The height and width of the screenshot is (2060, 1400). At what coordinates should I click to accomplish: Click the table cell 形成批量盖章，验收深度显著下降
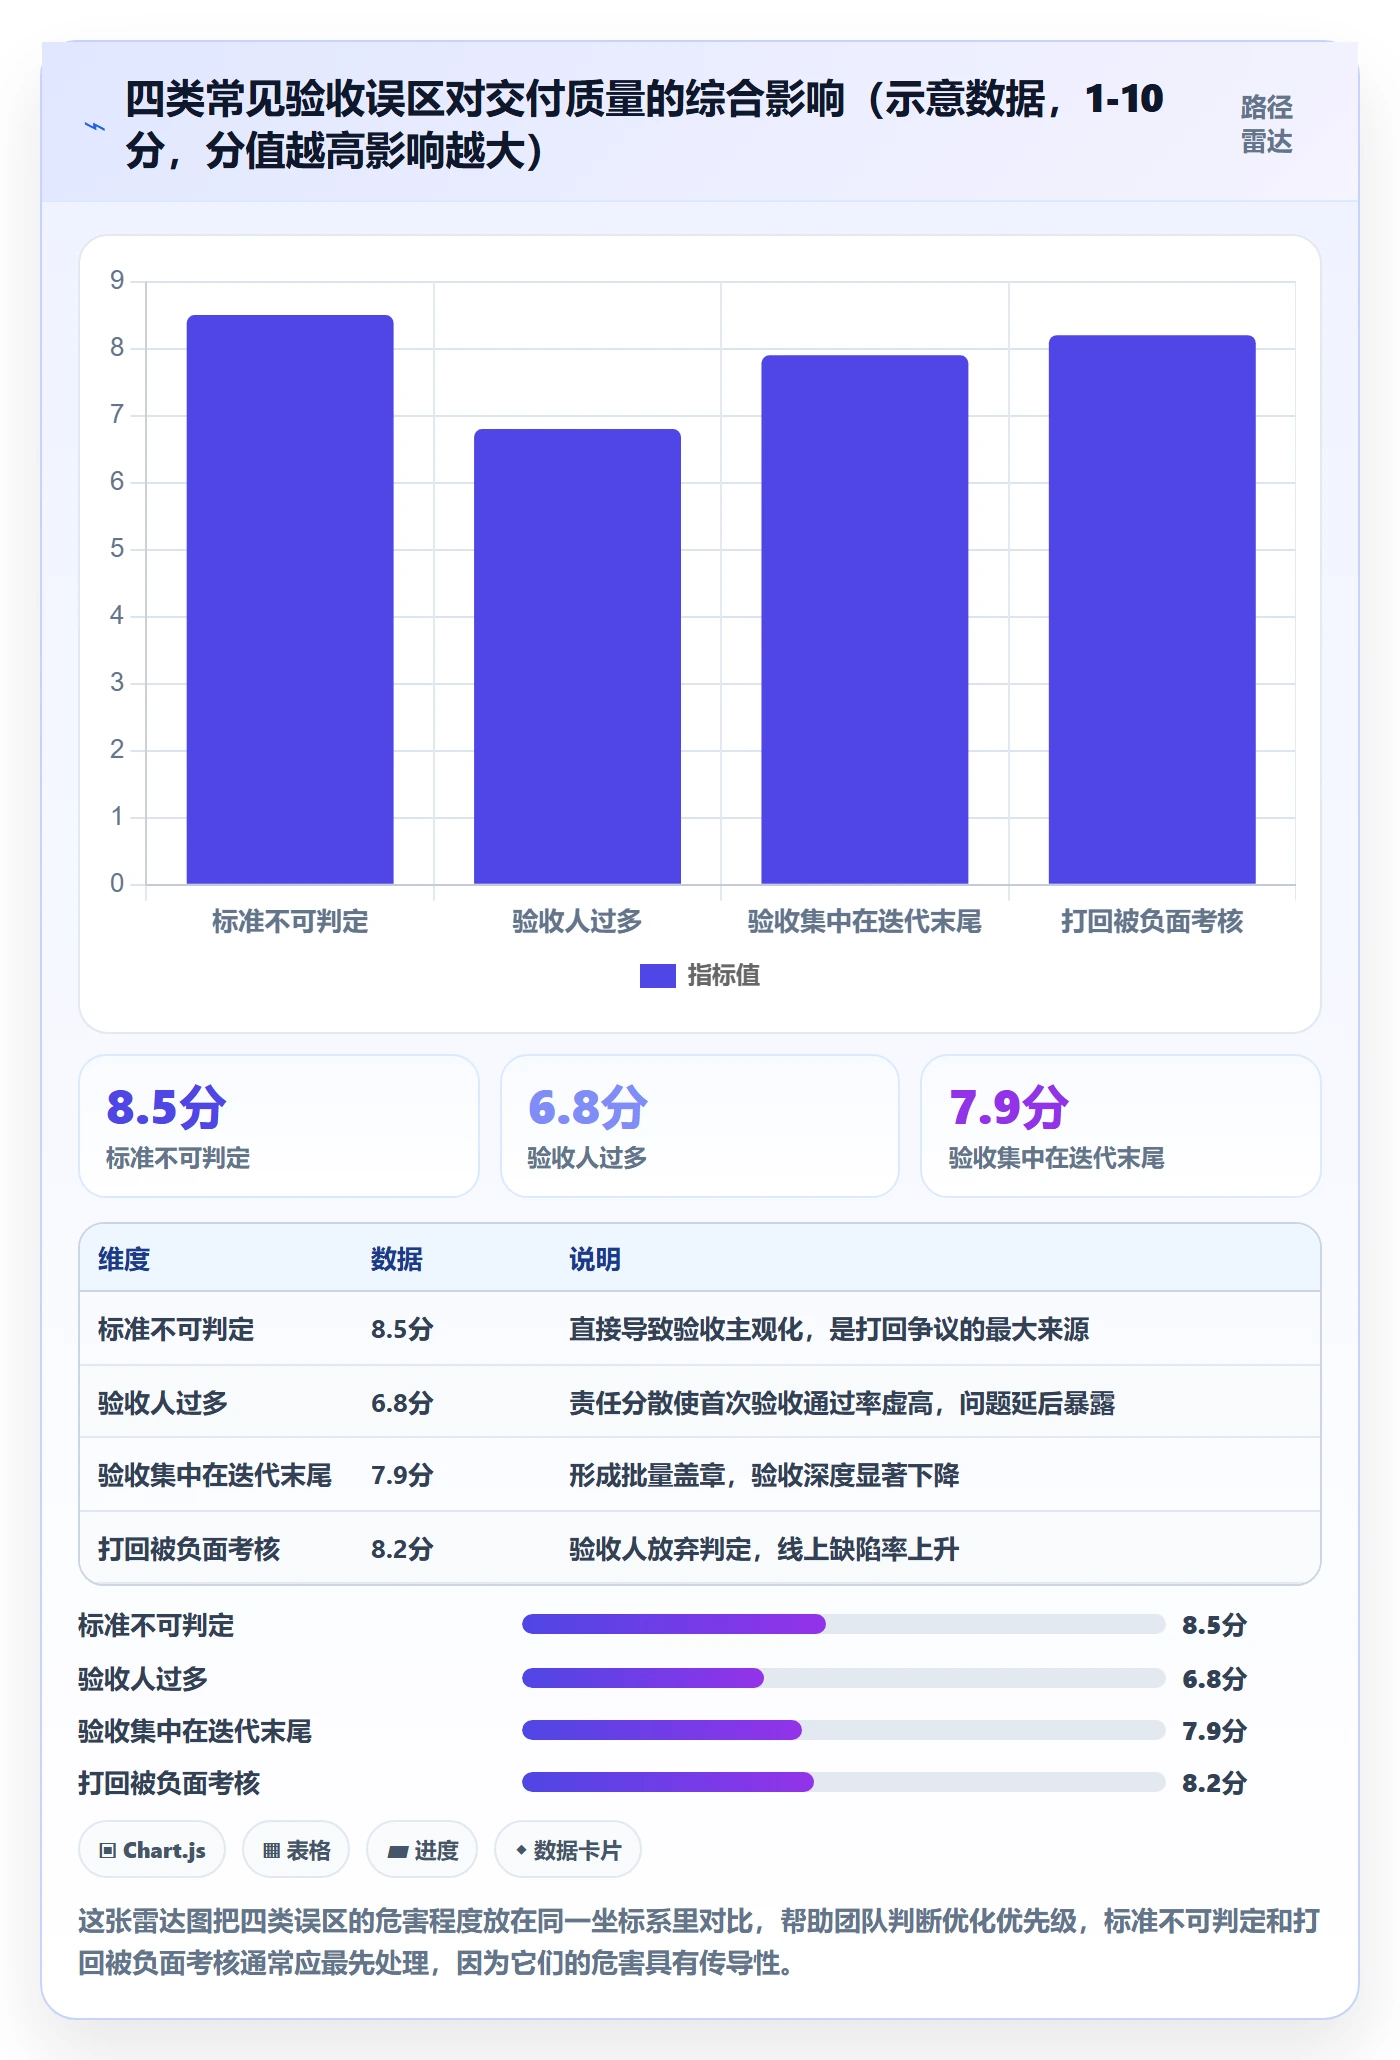click(x=764, y=1475)
